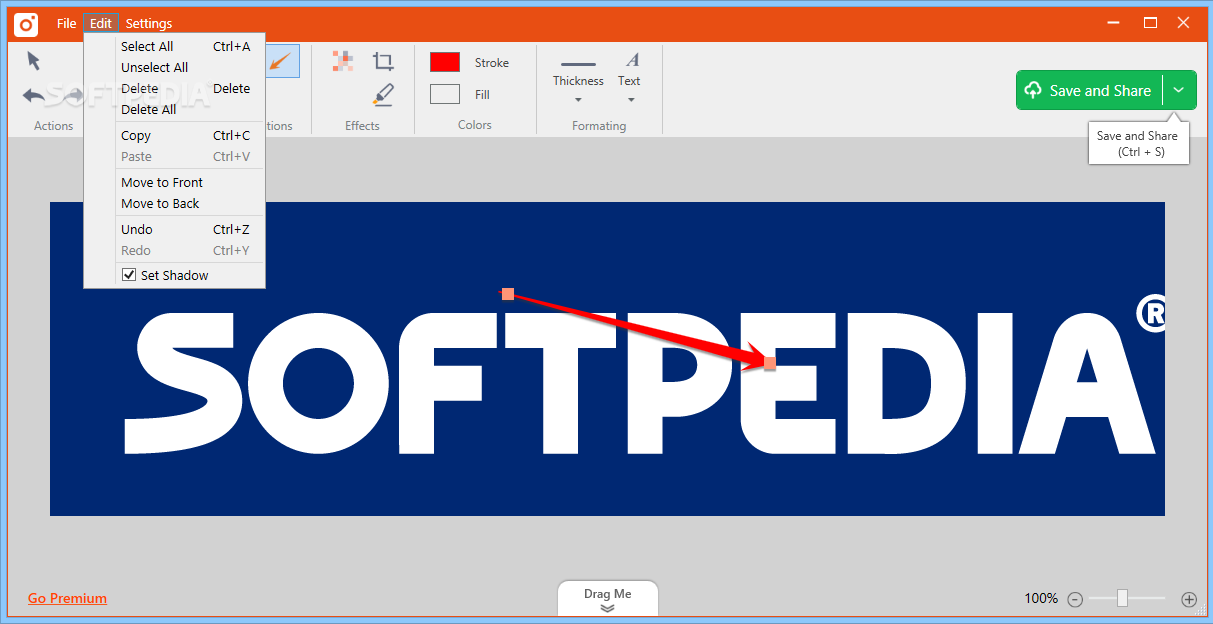Apply the pixelate blur effect

pyautogui.click(x=343, y=61)
